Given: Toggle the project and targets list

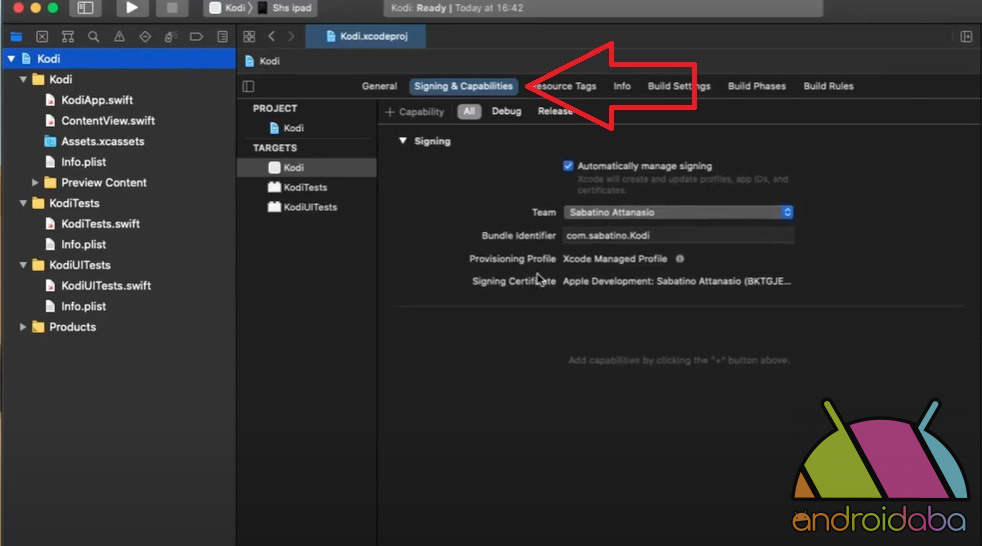Looking at the screenshot, I should pos(249,86).
